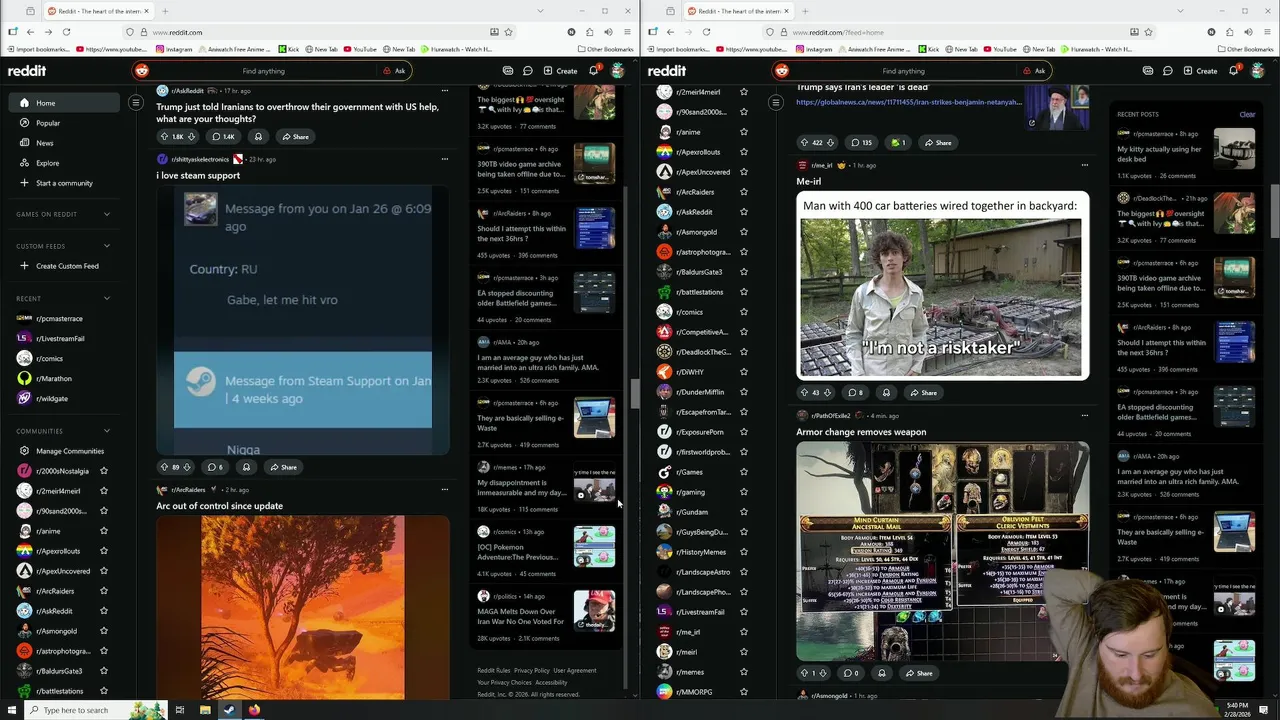Downvote the 'i love steam support' post
1280x720 pixels.
(x=187, y=467)
